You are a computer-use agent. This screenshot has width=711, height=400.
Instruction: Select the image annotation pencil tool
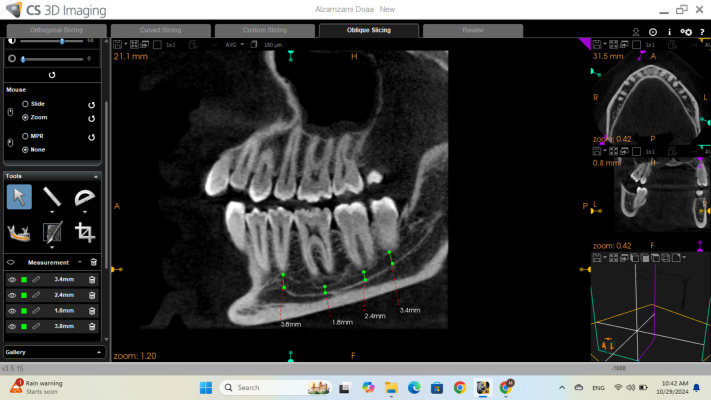click(x=52, y=232)
